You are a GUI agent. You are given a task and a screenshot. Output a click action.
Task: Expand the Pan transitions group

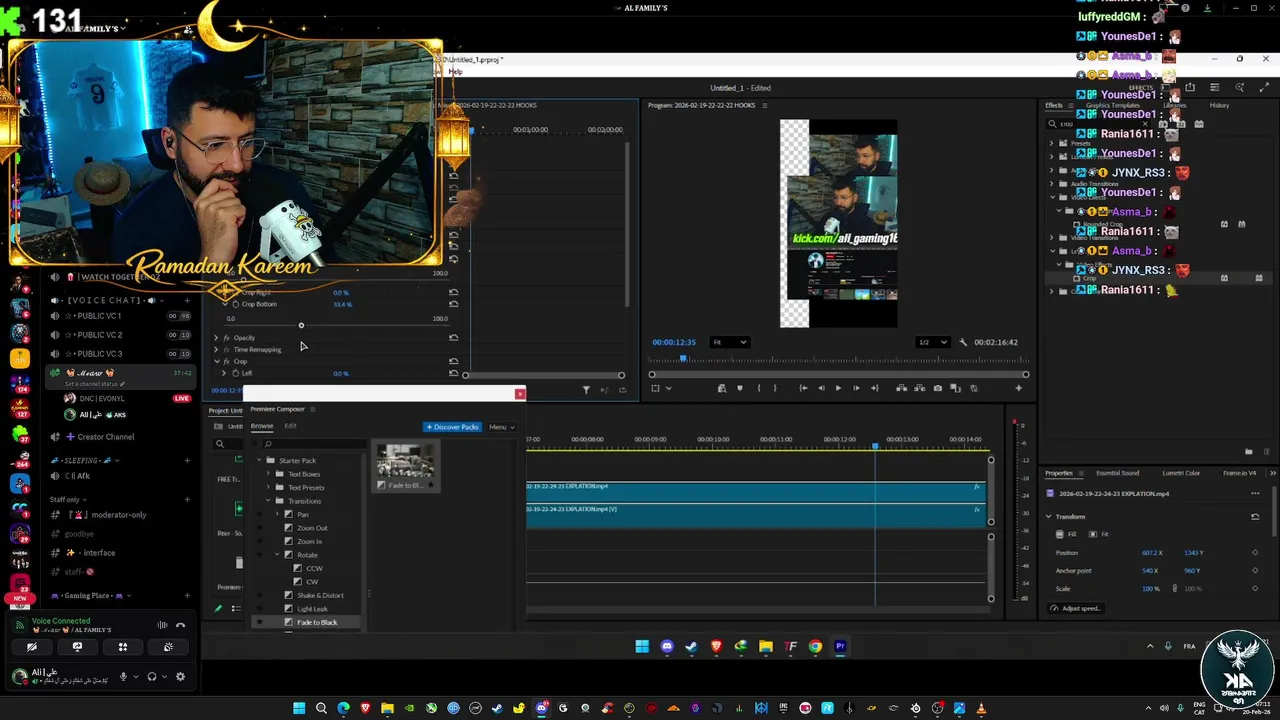click(x=277, y=514)
